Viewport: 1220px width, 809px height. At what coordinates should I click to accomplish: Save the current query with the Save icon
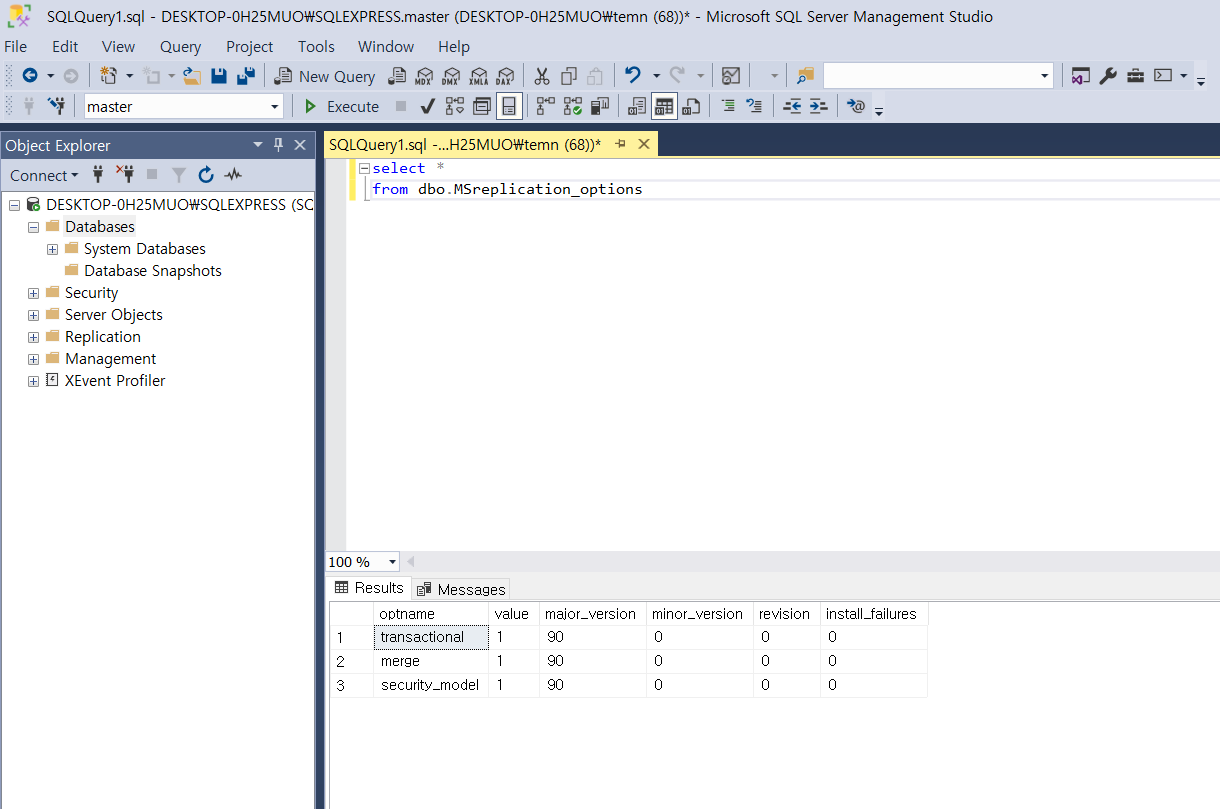coord(219,76)
